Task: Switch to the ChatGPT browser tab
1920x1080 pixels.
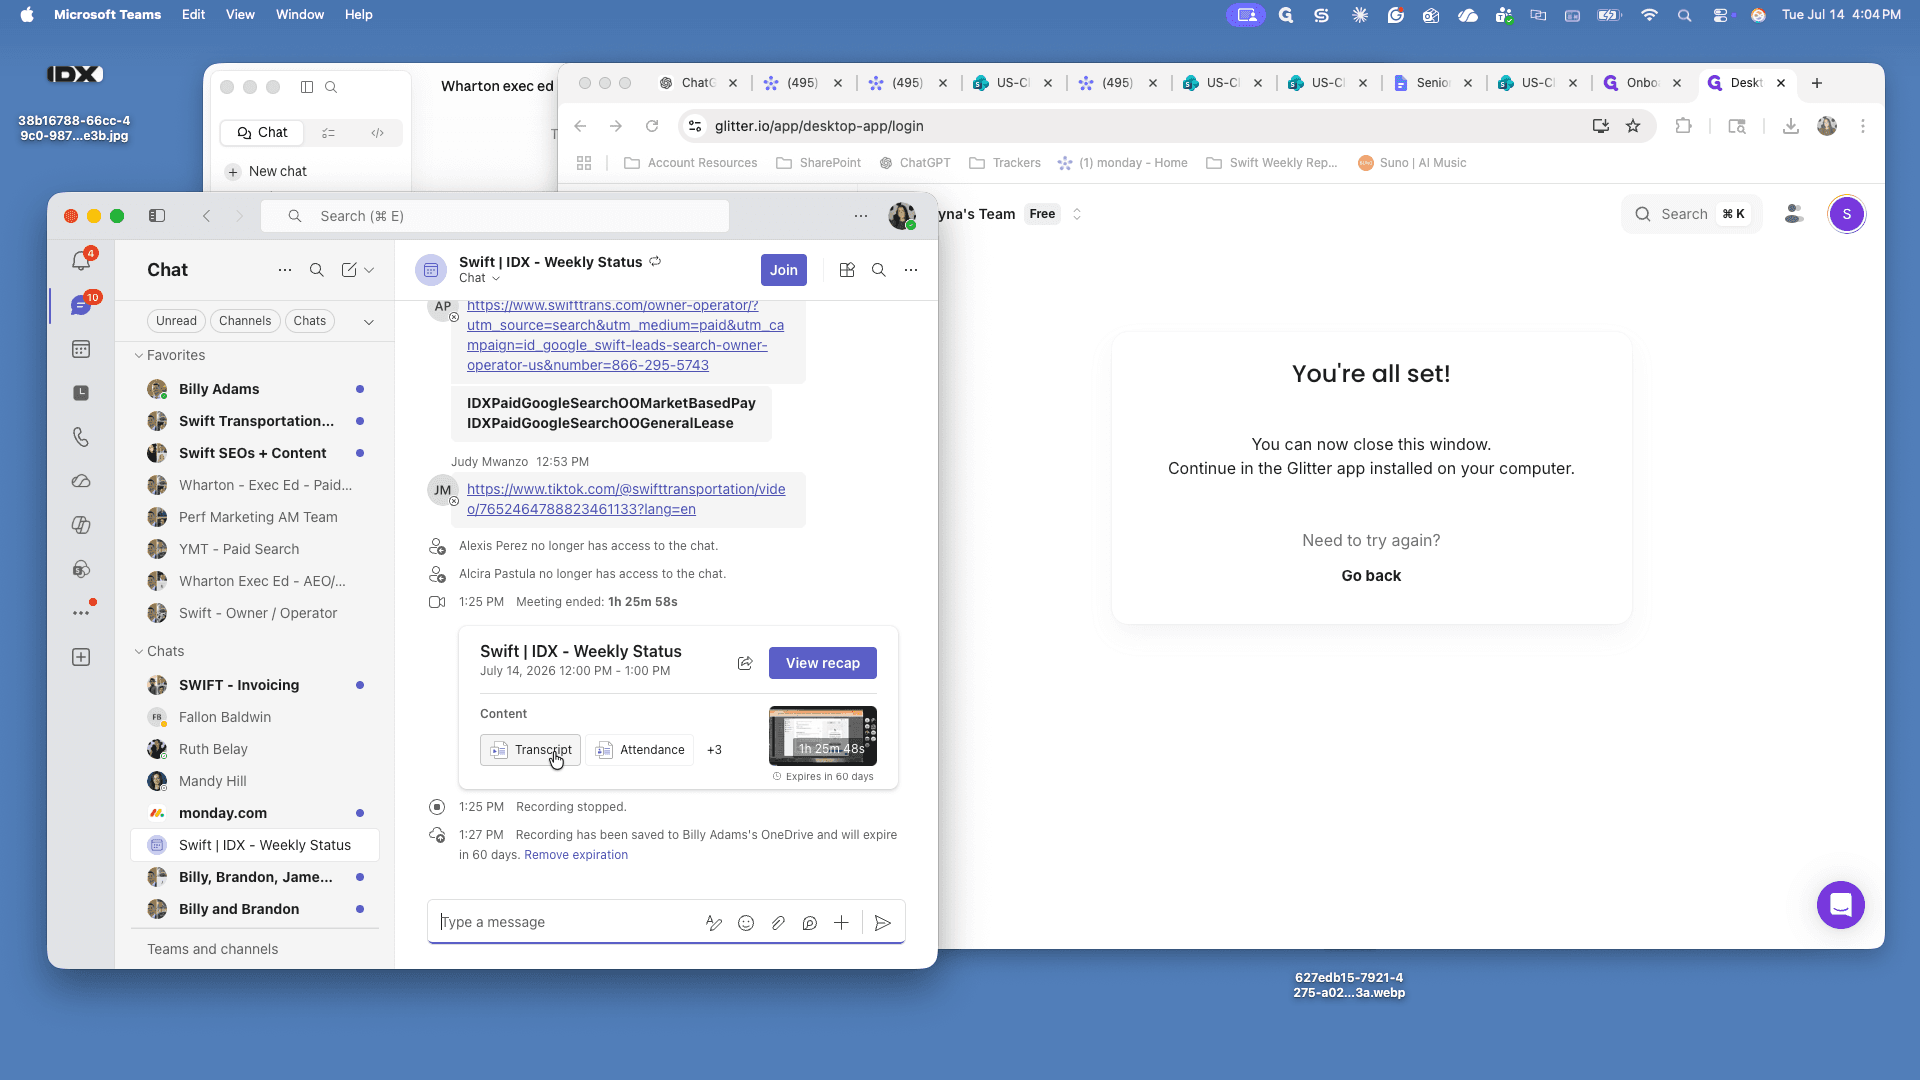Action: click(697, 83)
